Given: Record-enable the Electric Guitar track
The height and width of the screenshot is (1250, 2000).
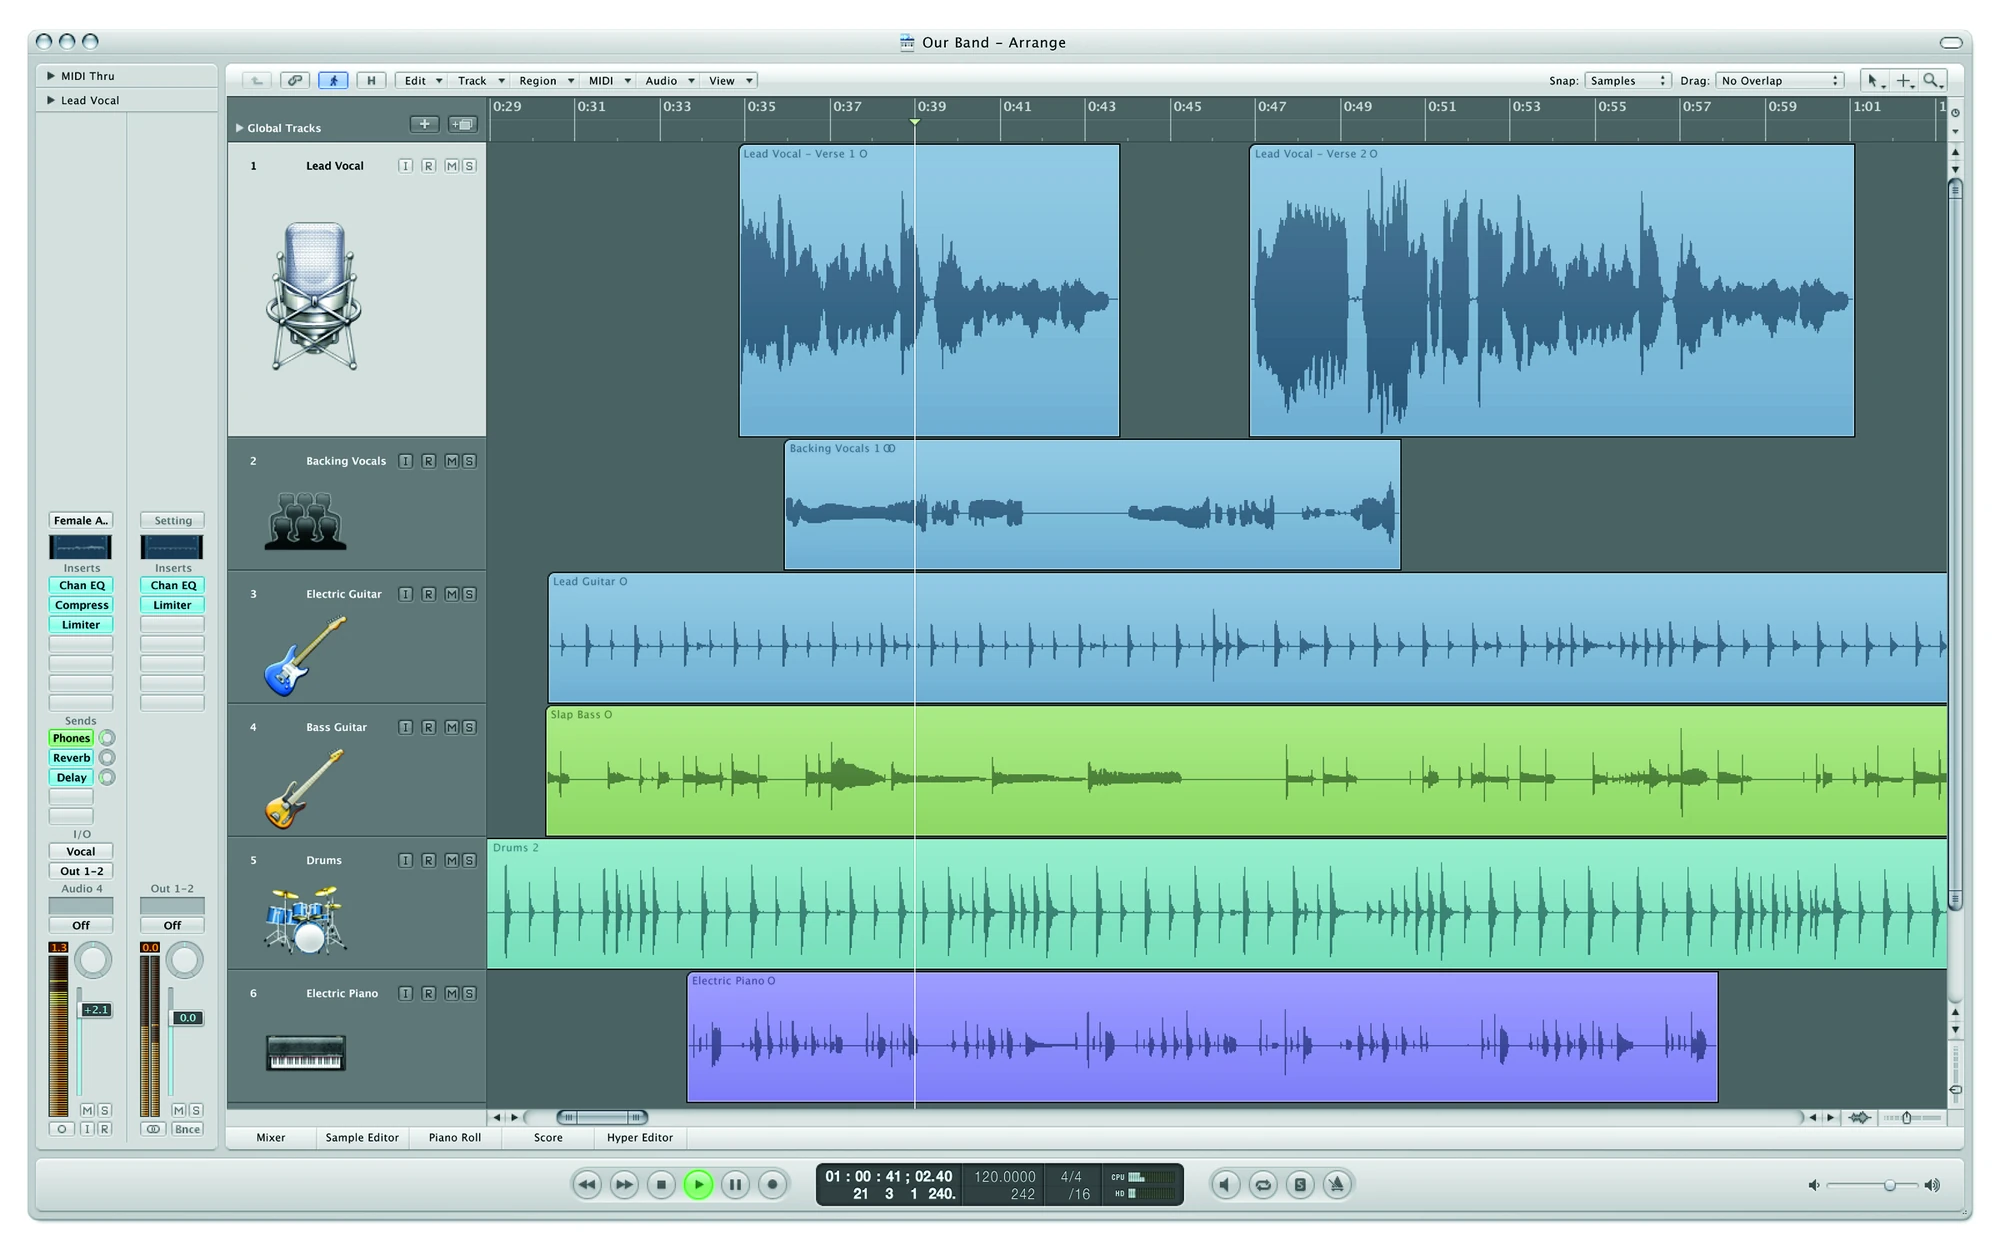Looking at the screenshot, I should pos(428,594).
